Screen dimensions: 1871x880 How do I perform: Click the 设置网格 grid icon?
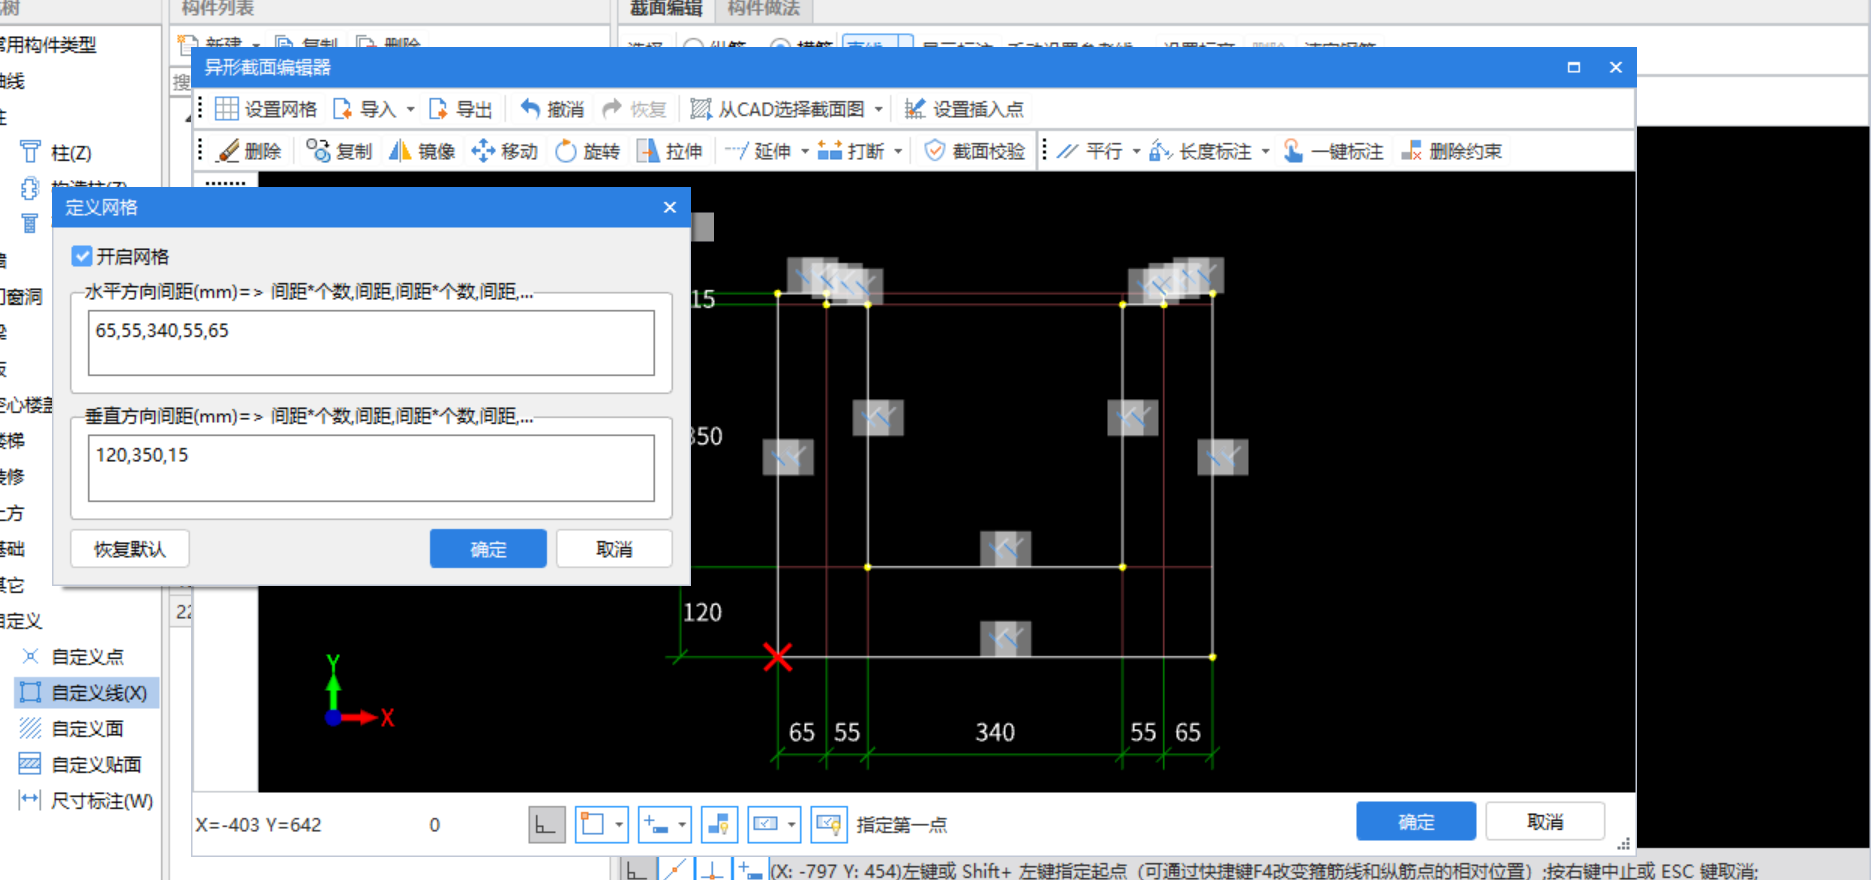[227, 109]
